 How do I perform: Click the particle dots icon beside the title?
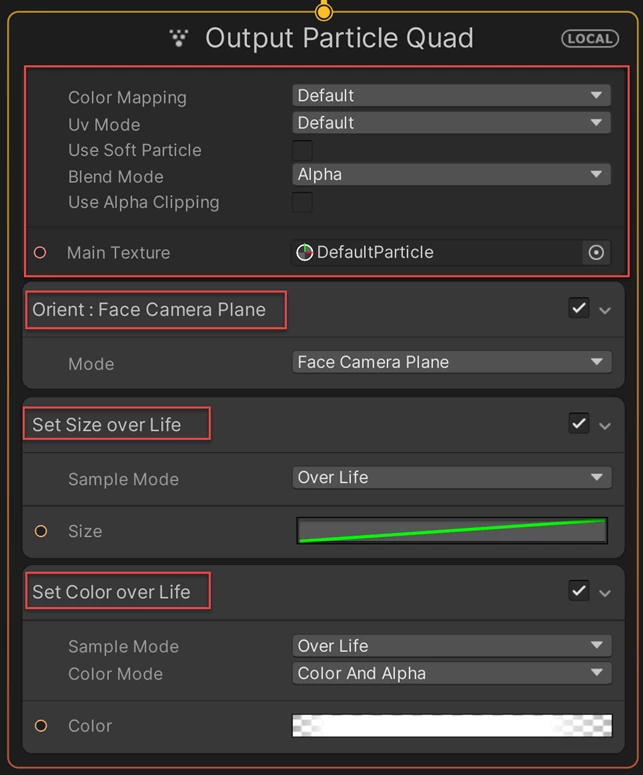pos(178,38)
